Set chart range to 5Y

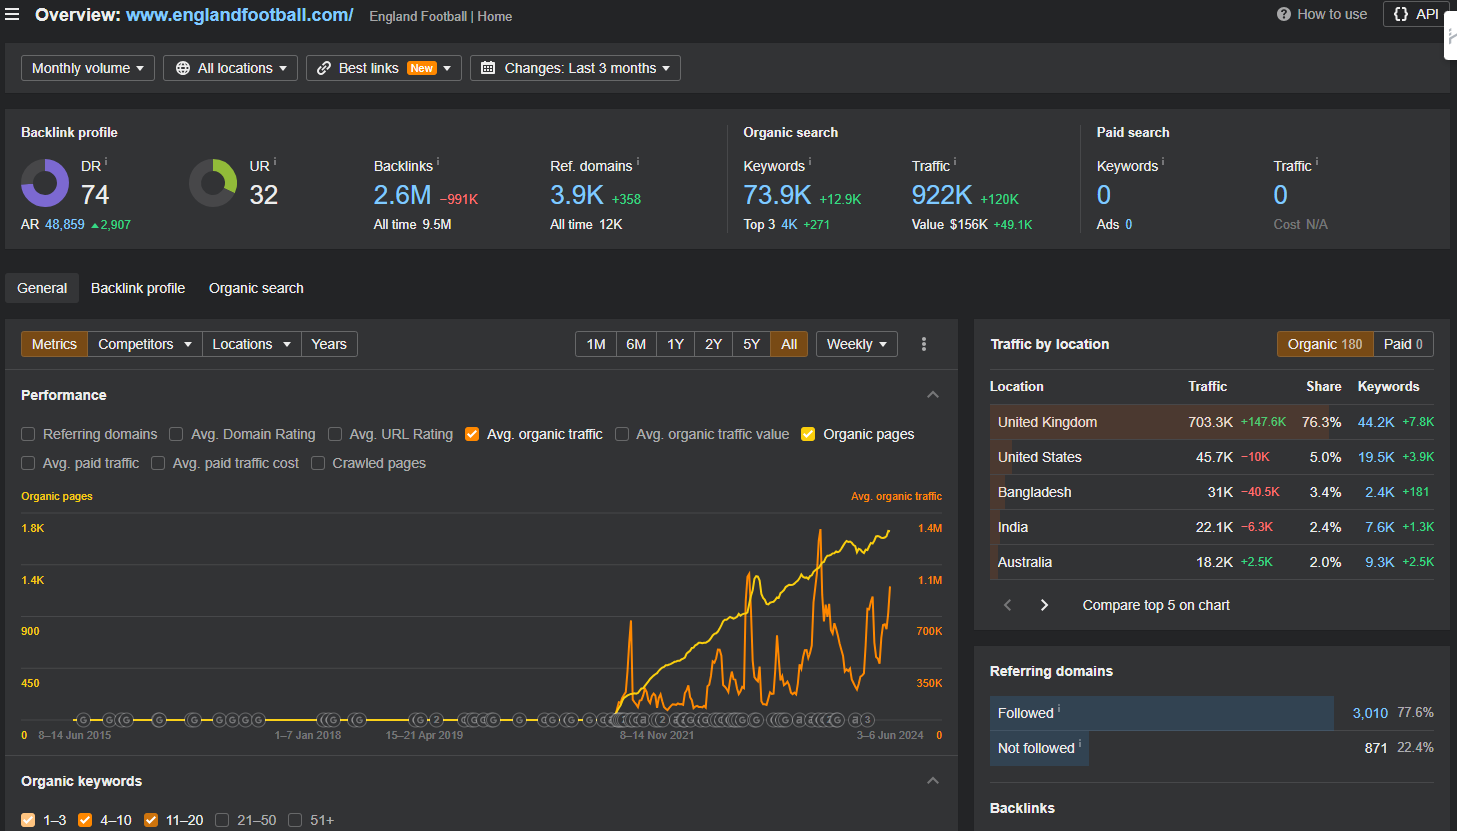(x=752, y=344)
